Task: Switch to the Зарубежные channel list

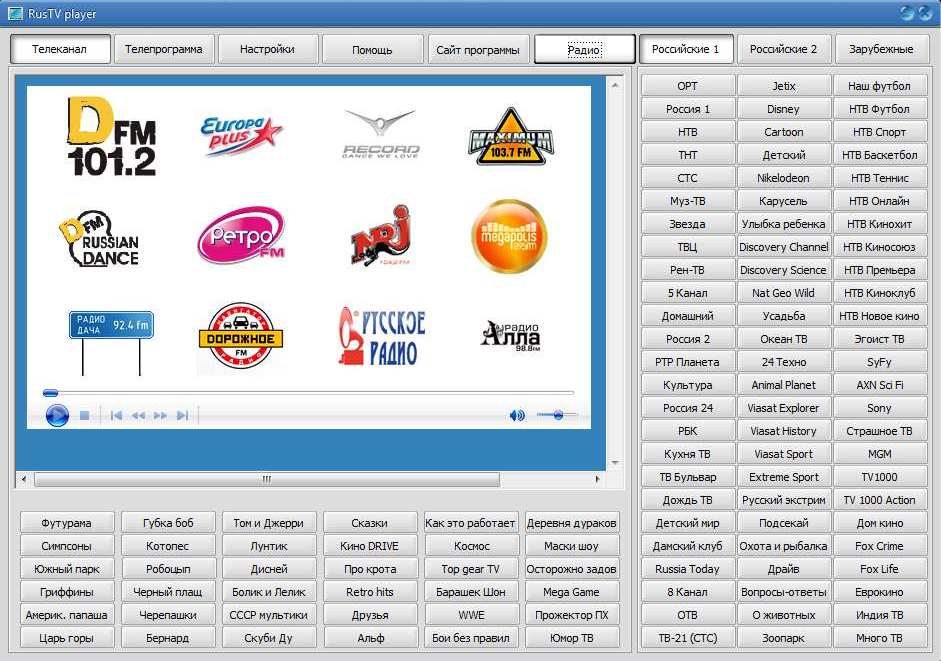Action: [x=881, y=49]
